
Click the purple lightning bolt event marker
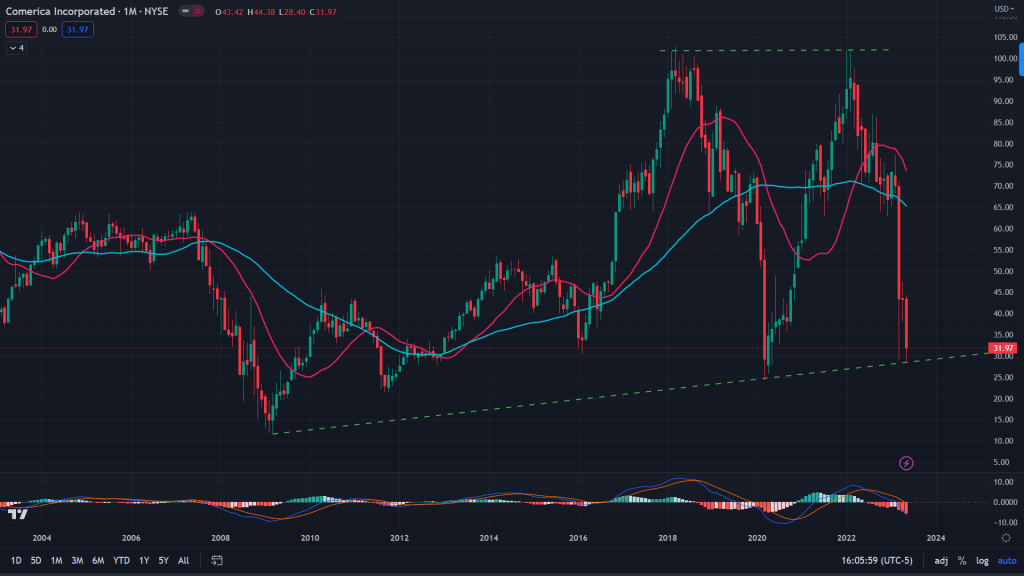906,463
